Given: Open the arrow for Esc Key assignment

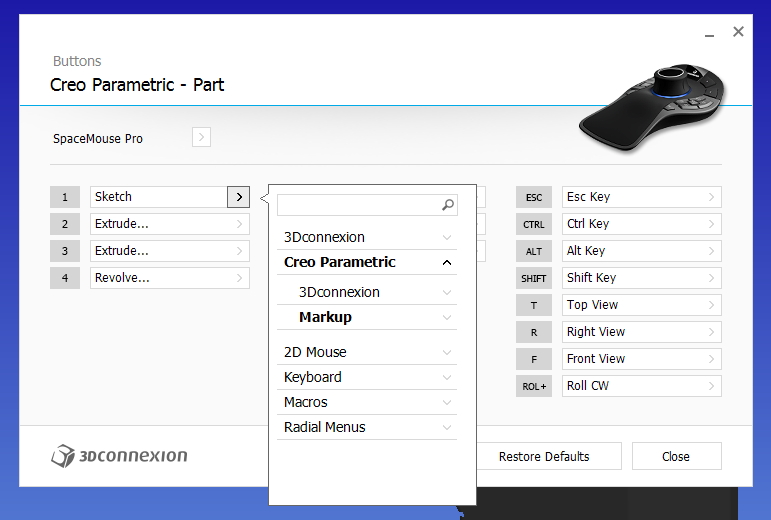Looking at the screenshot, I should point(711,197).
